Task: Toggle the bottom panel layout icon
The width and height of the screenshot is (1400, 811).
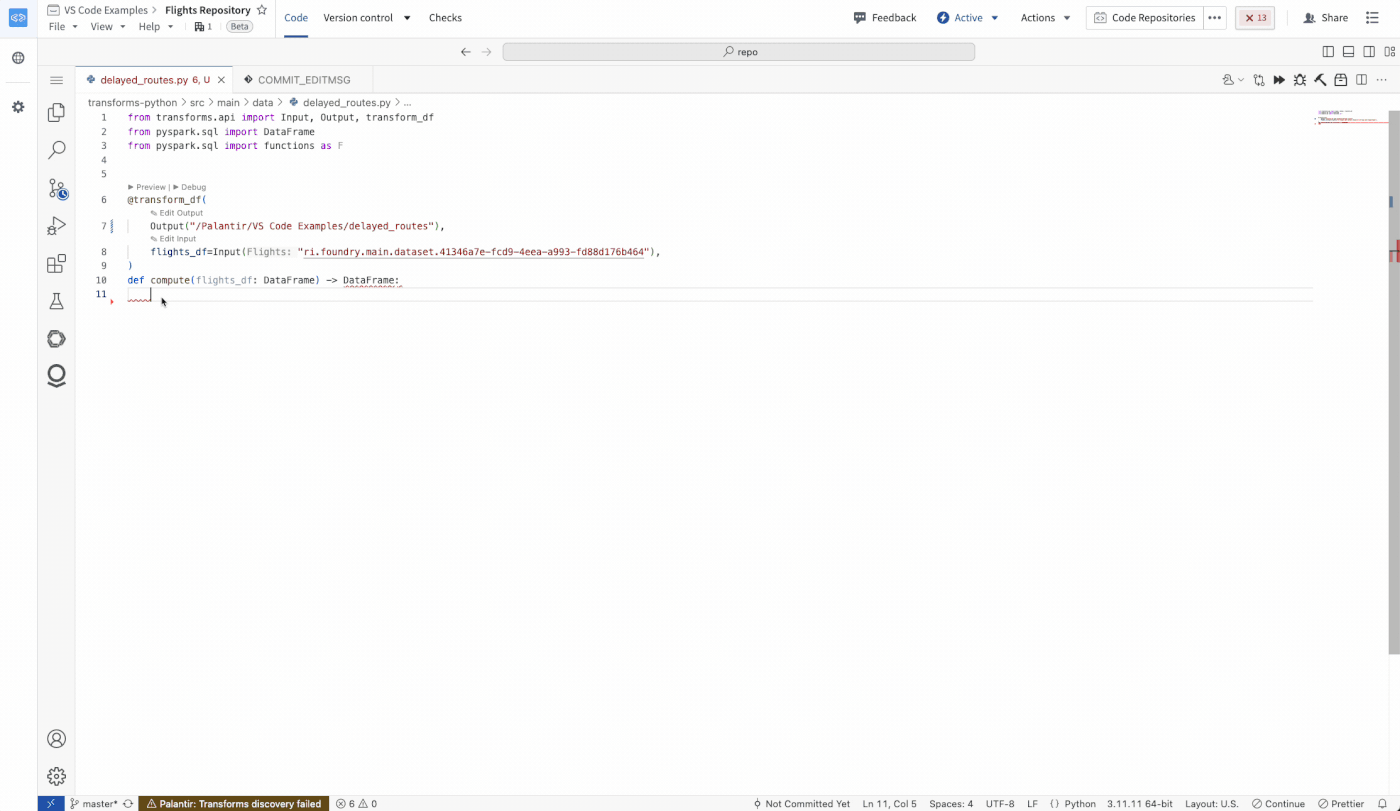Action: [1348, 52]
